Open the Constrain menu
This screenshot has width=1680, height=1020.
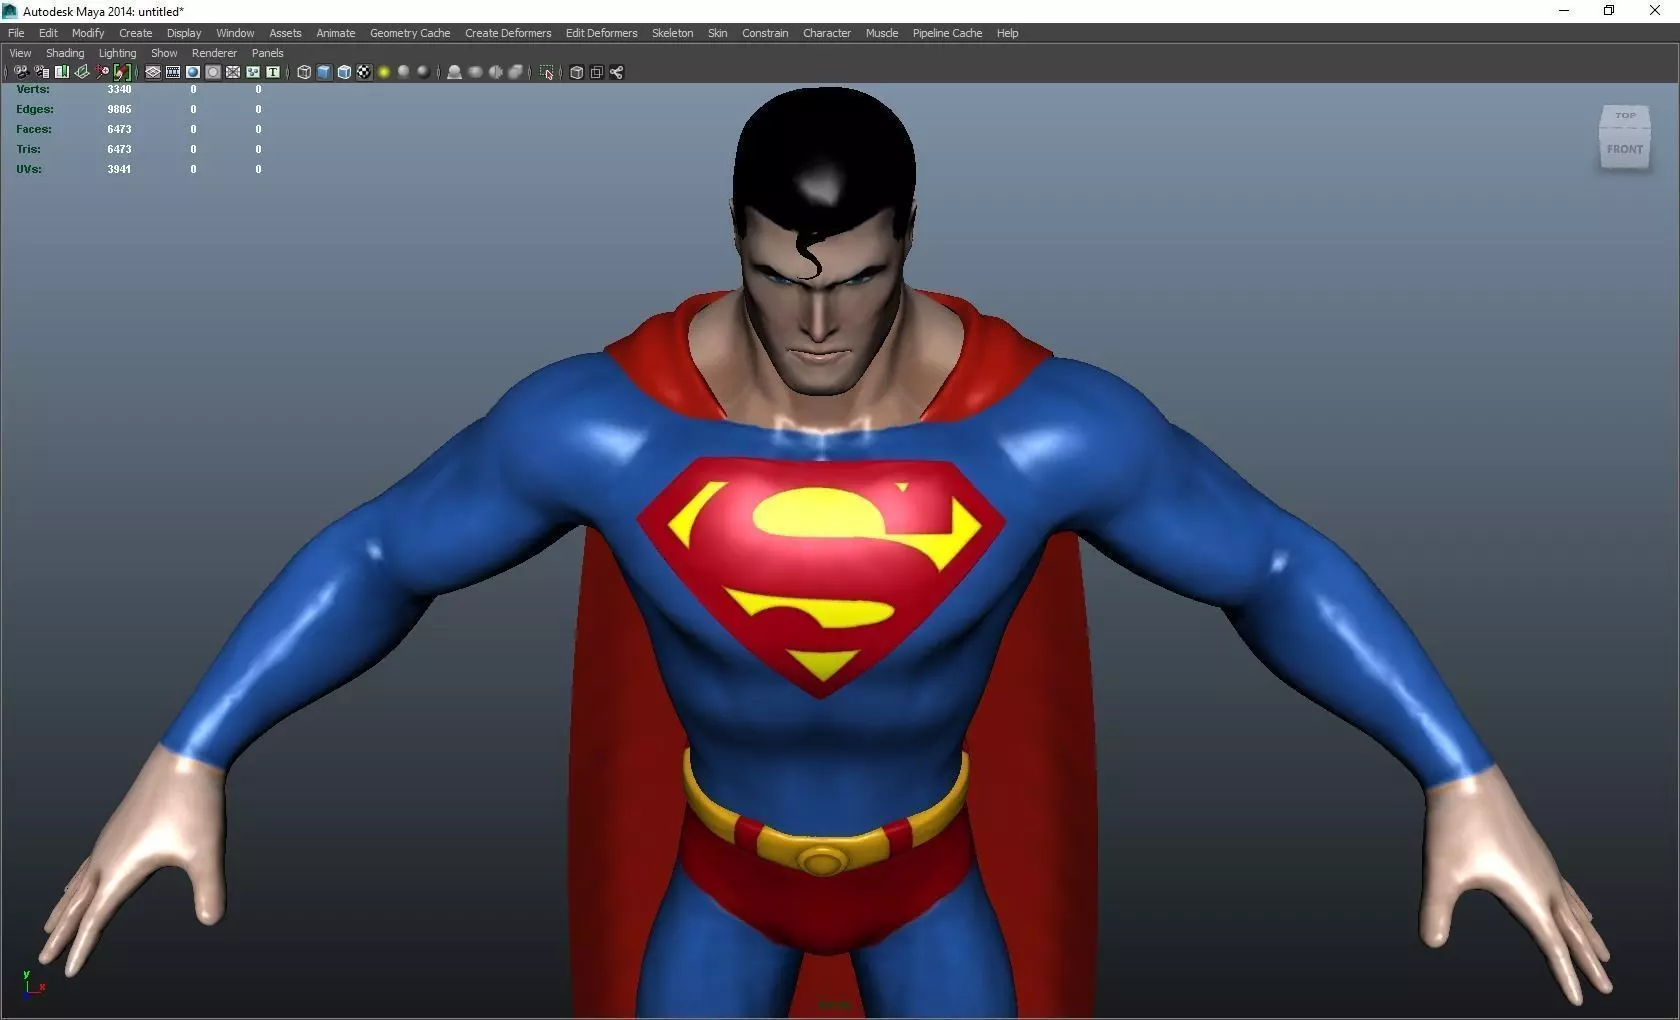pos(765,33)
